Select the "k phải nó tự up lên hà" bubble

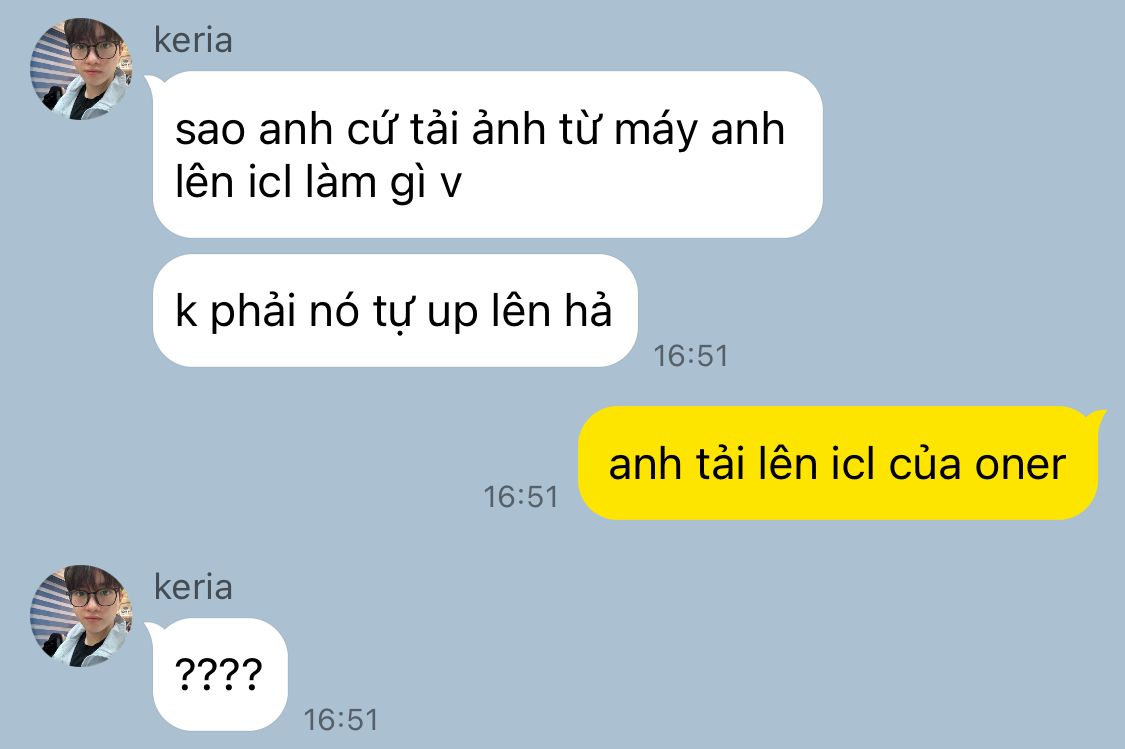coord(395,310)
